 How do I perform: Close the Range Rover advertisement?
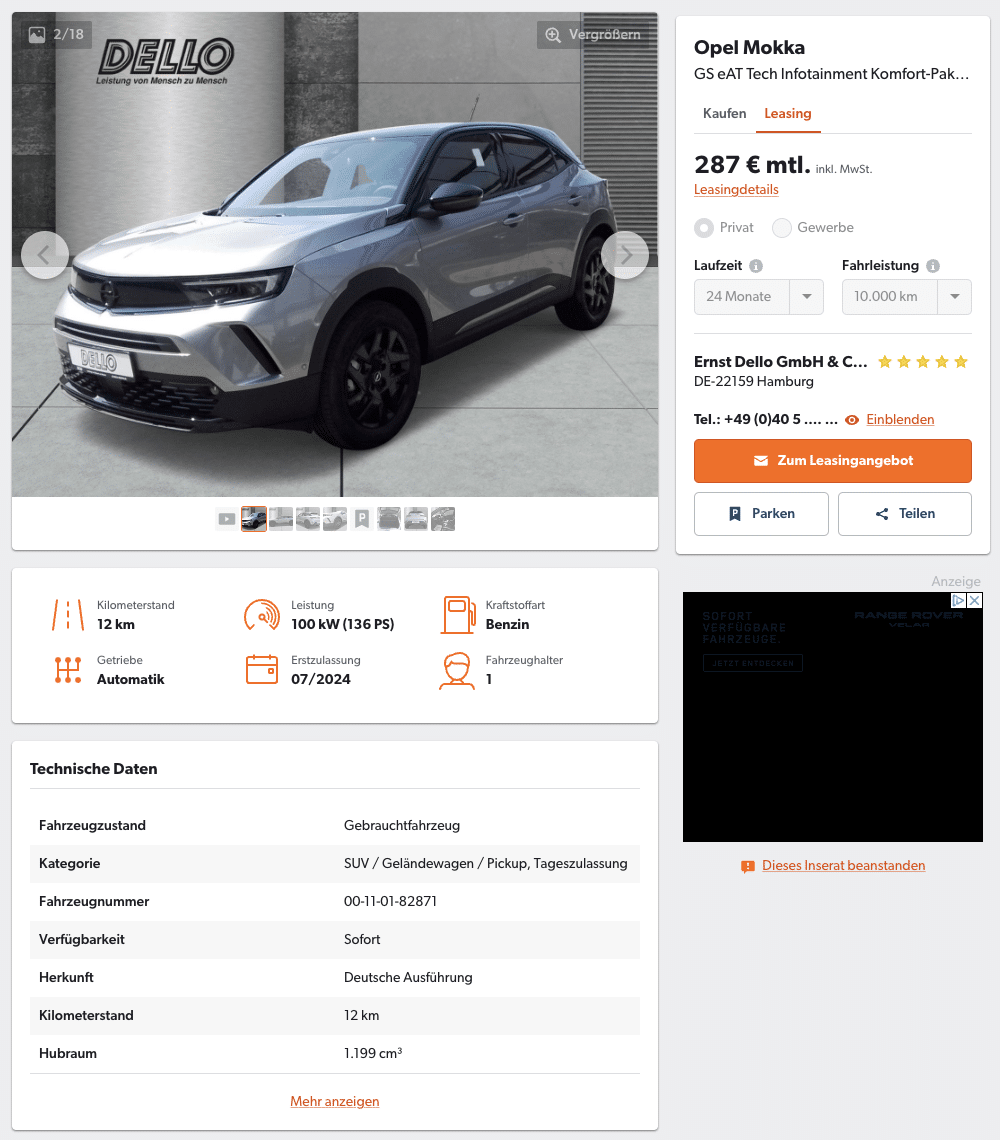(x=975, y=600)
